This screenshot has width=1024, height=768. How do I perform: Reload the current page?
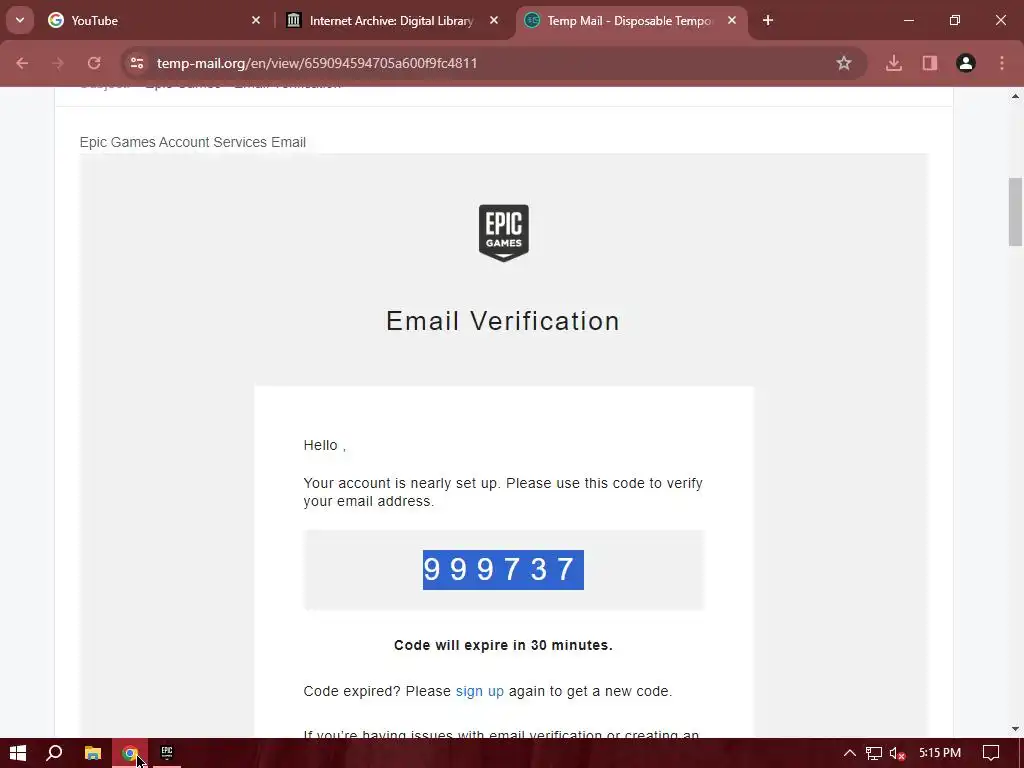(94, 63)
